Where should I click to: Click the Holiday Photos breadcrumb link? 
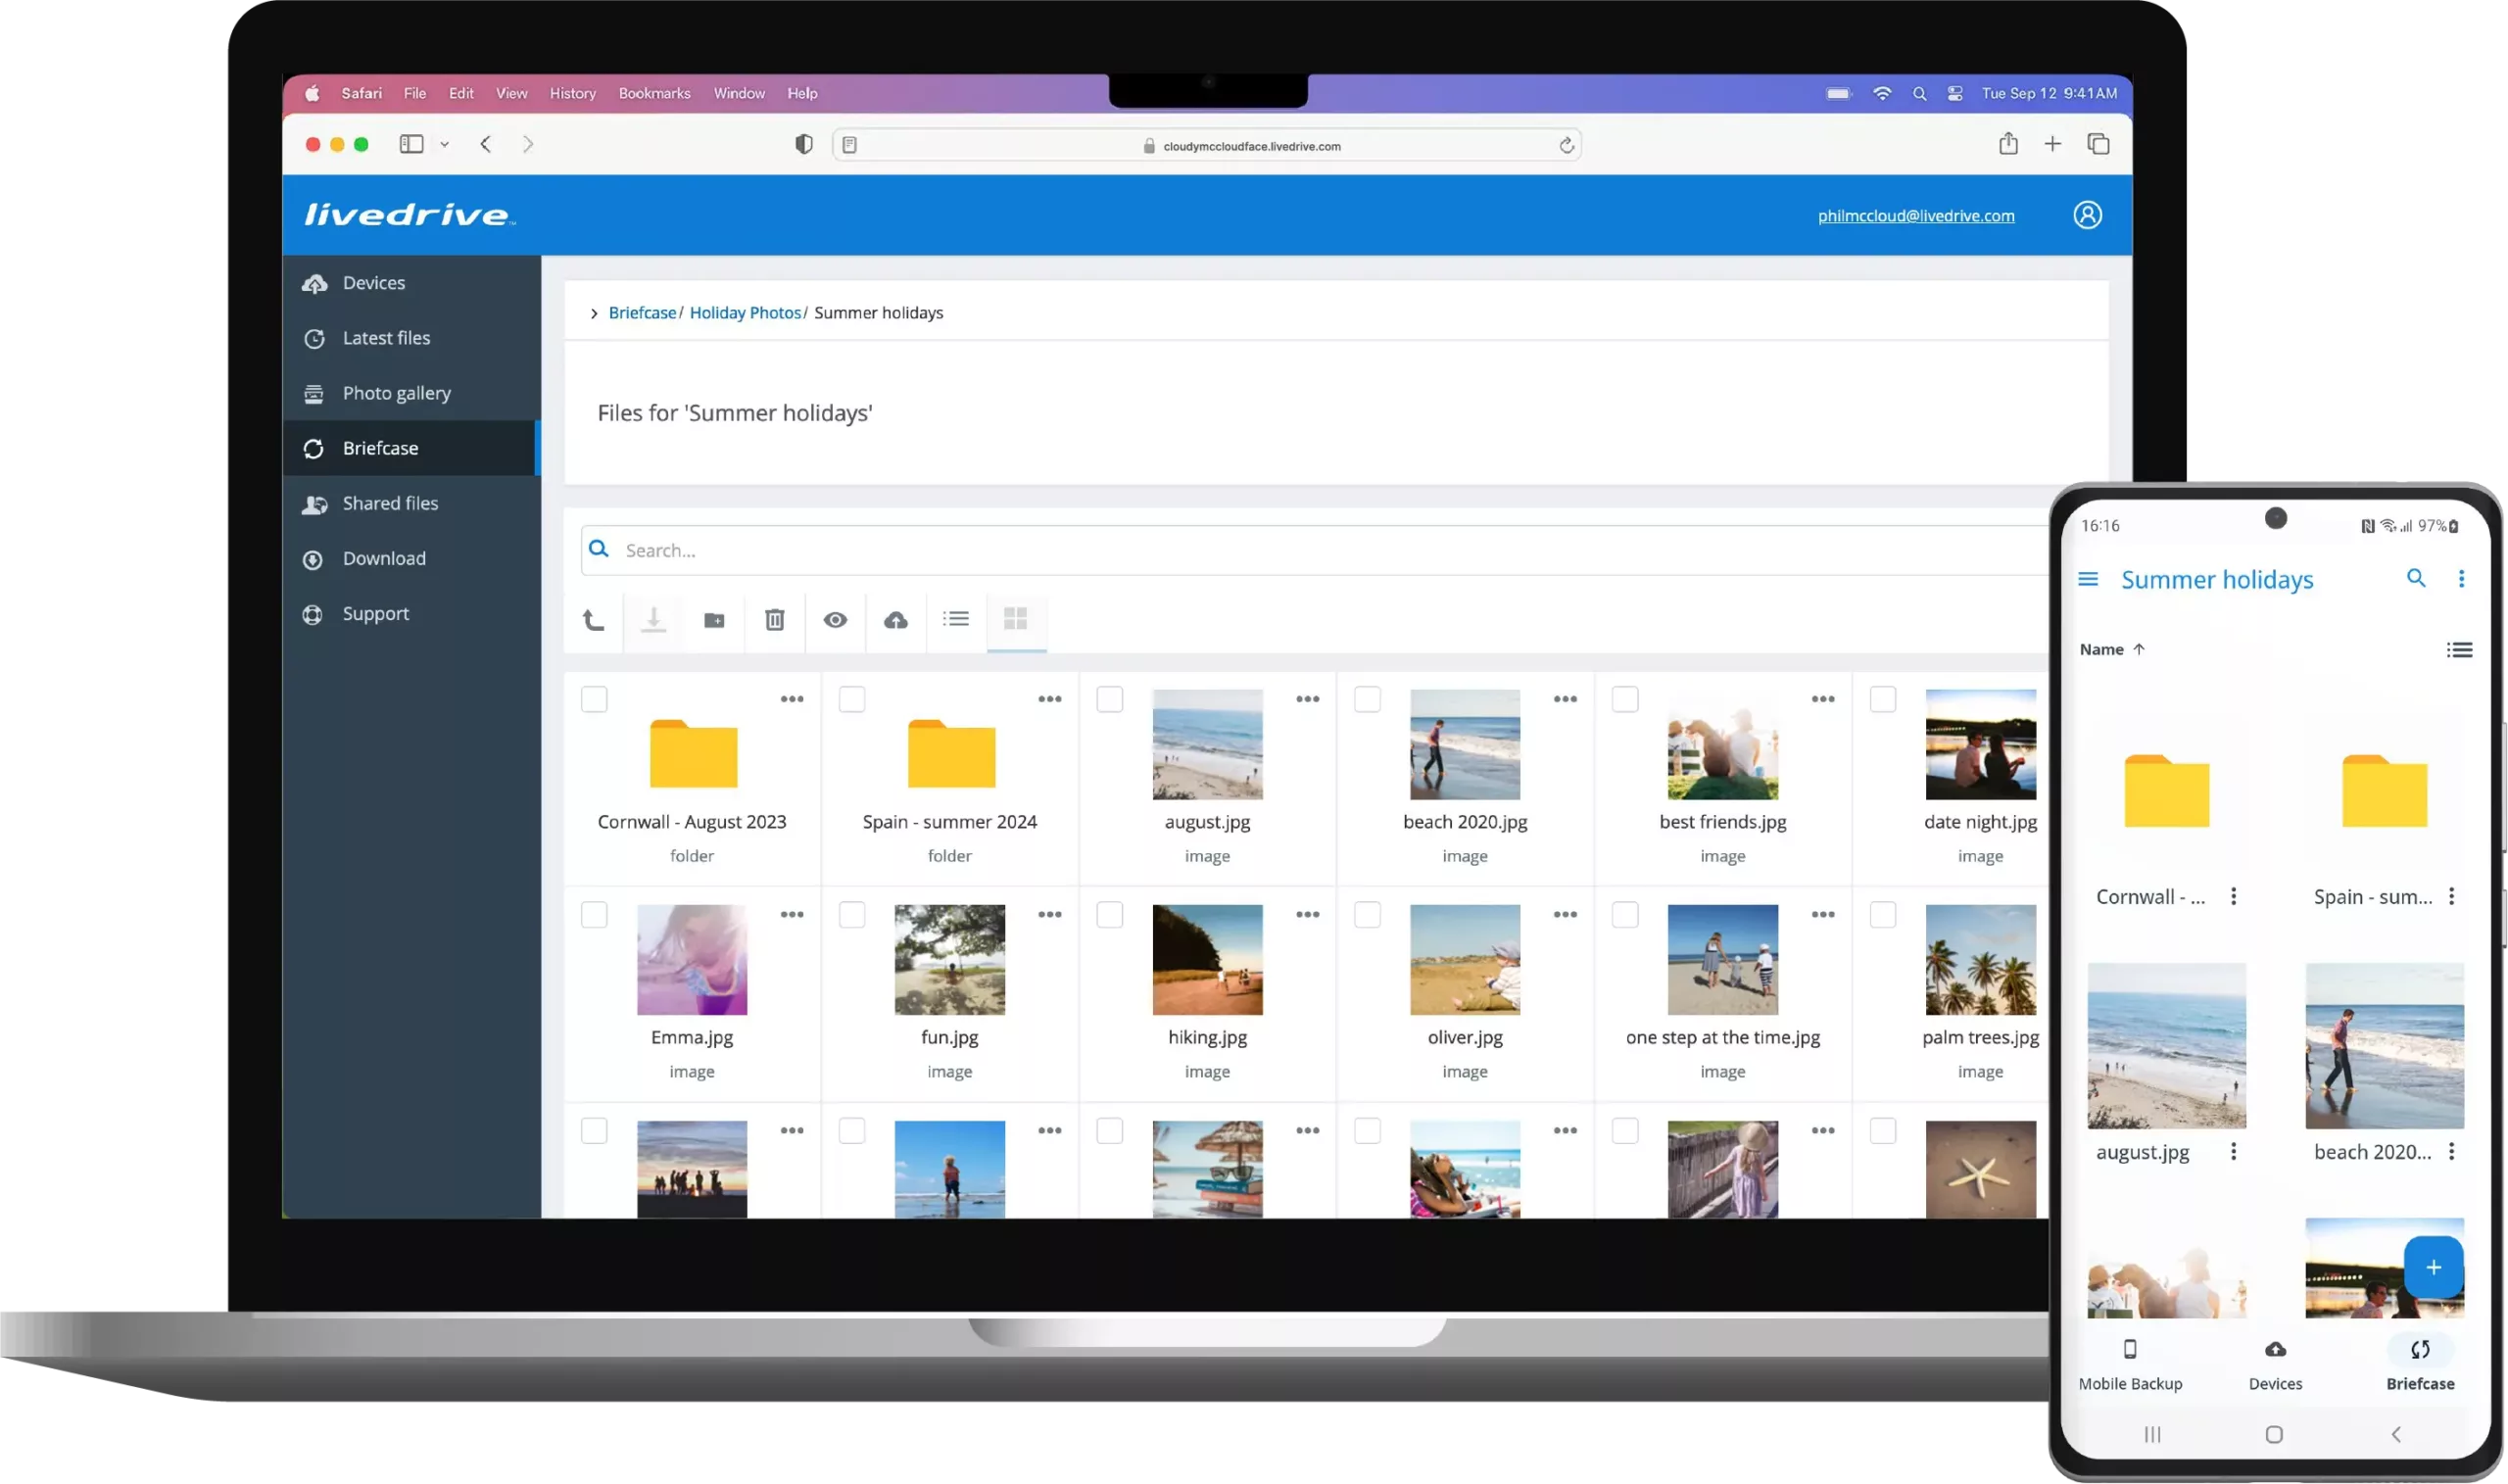pos(745,313)
